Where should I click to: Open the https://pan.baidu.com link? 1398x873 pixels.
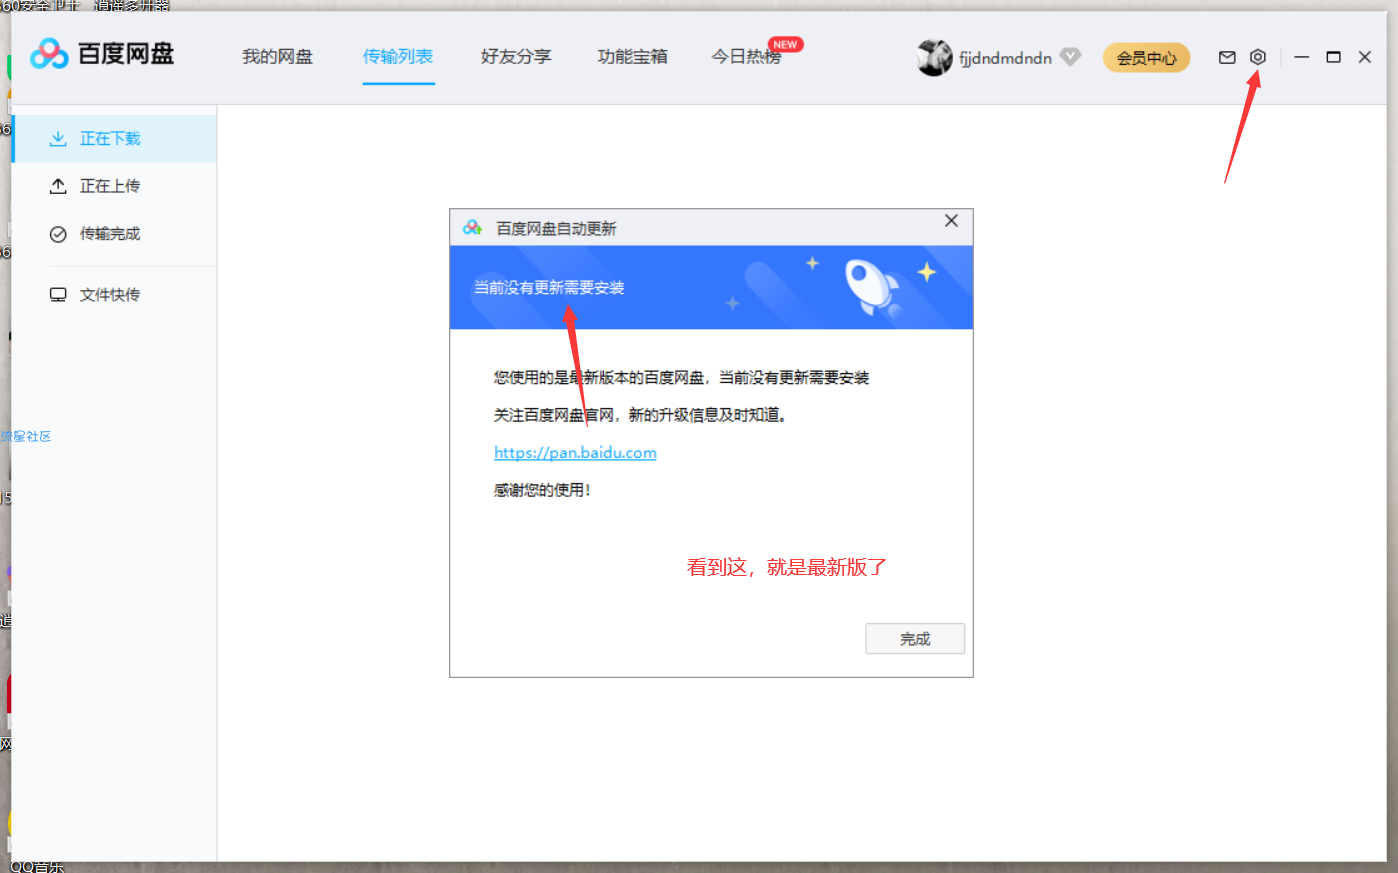575,453
